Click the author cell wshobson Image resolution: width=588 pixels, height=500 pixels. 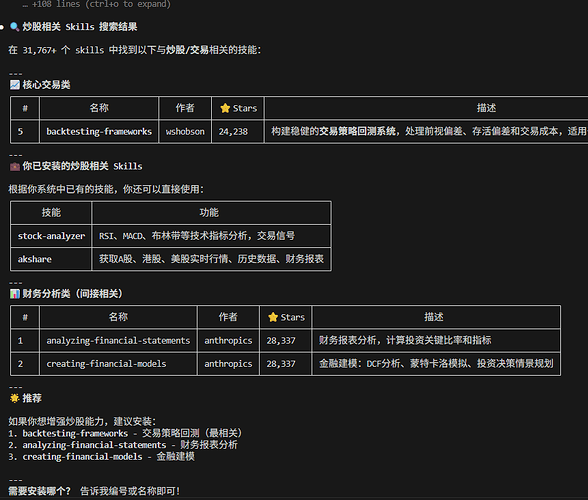coord(185,132)
